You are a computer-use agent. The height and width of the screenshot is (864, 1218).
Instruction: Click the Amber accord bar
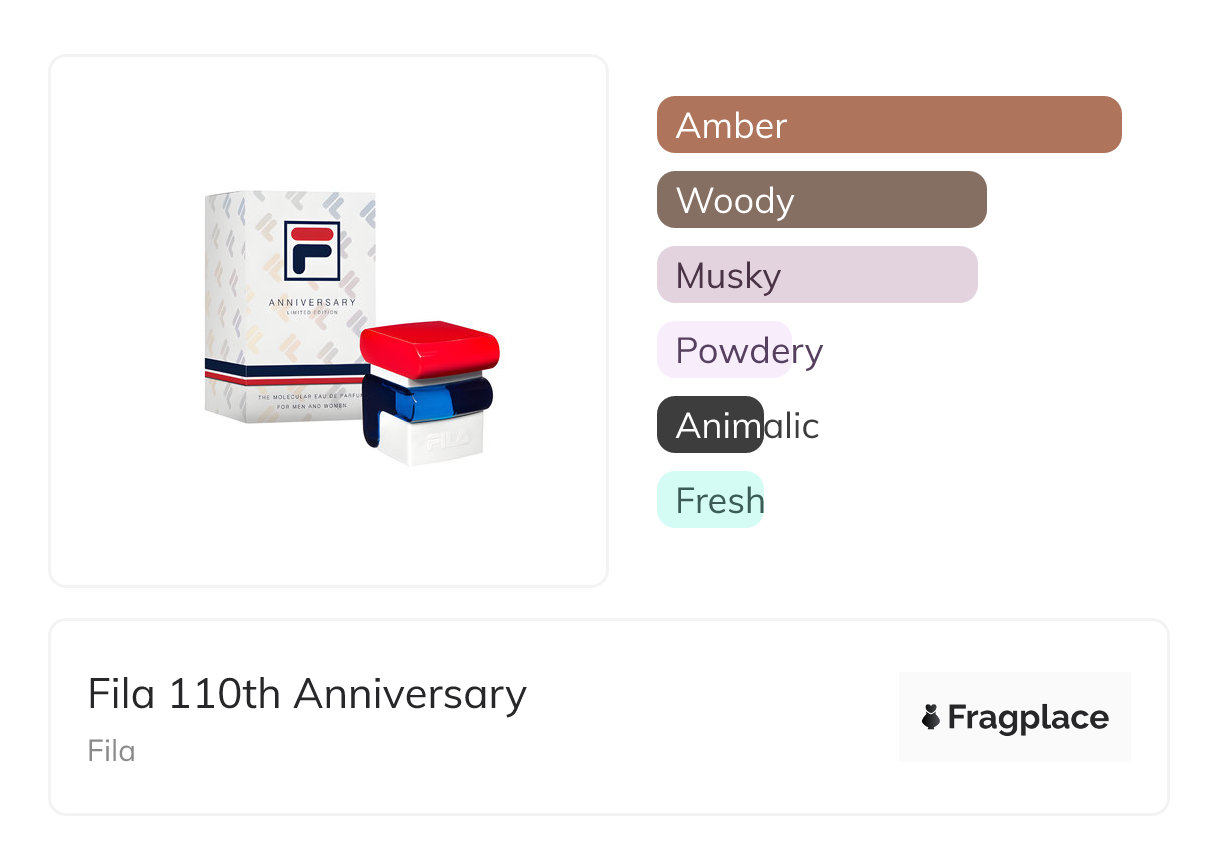[x=888, y=125]
